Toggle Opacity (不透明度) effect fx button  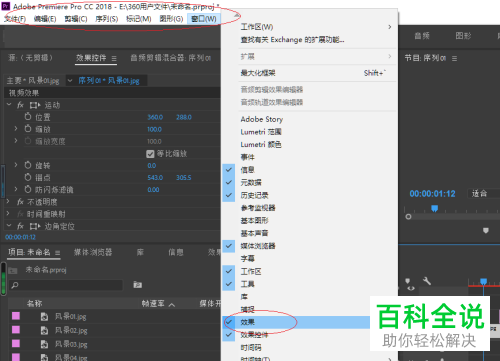[20, 202]
